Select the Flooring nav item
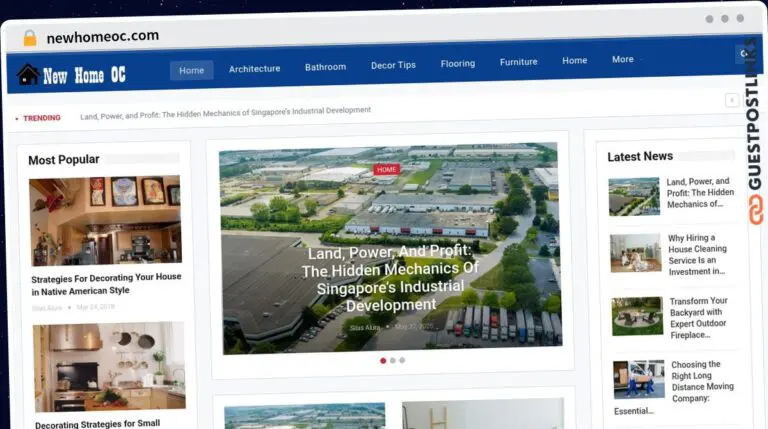Viewport: 768px width, 429px height. pyautogui.click(x=458, y=64)
